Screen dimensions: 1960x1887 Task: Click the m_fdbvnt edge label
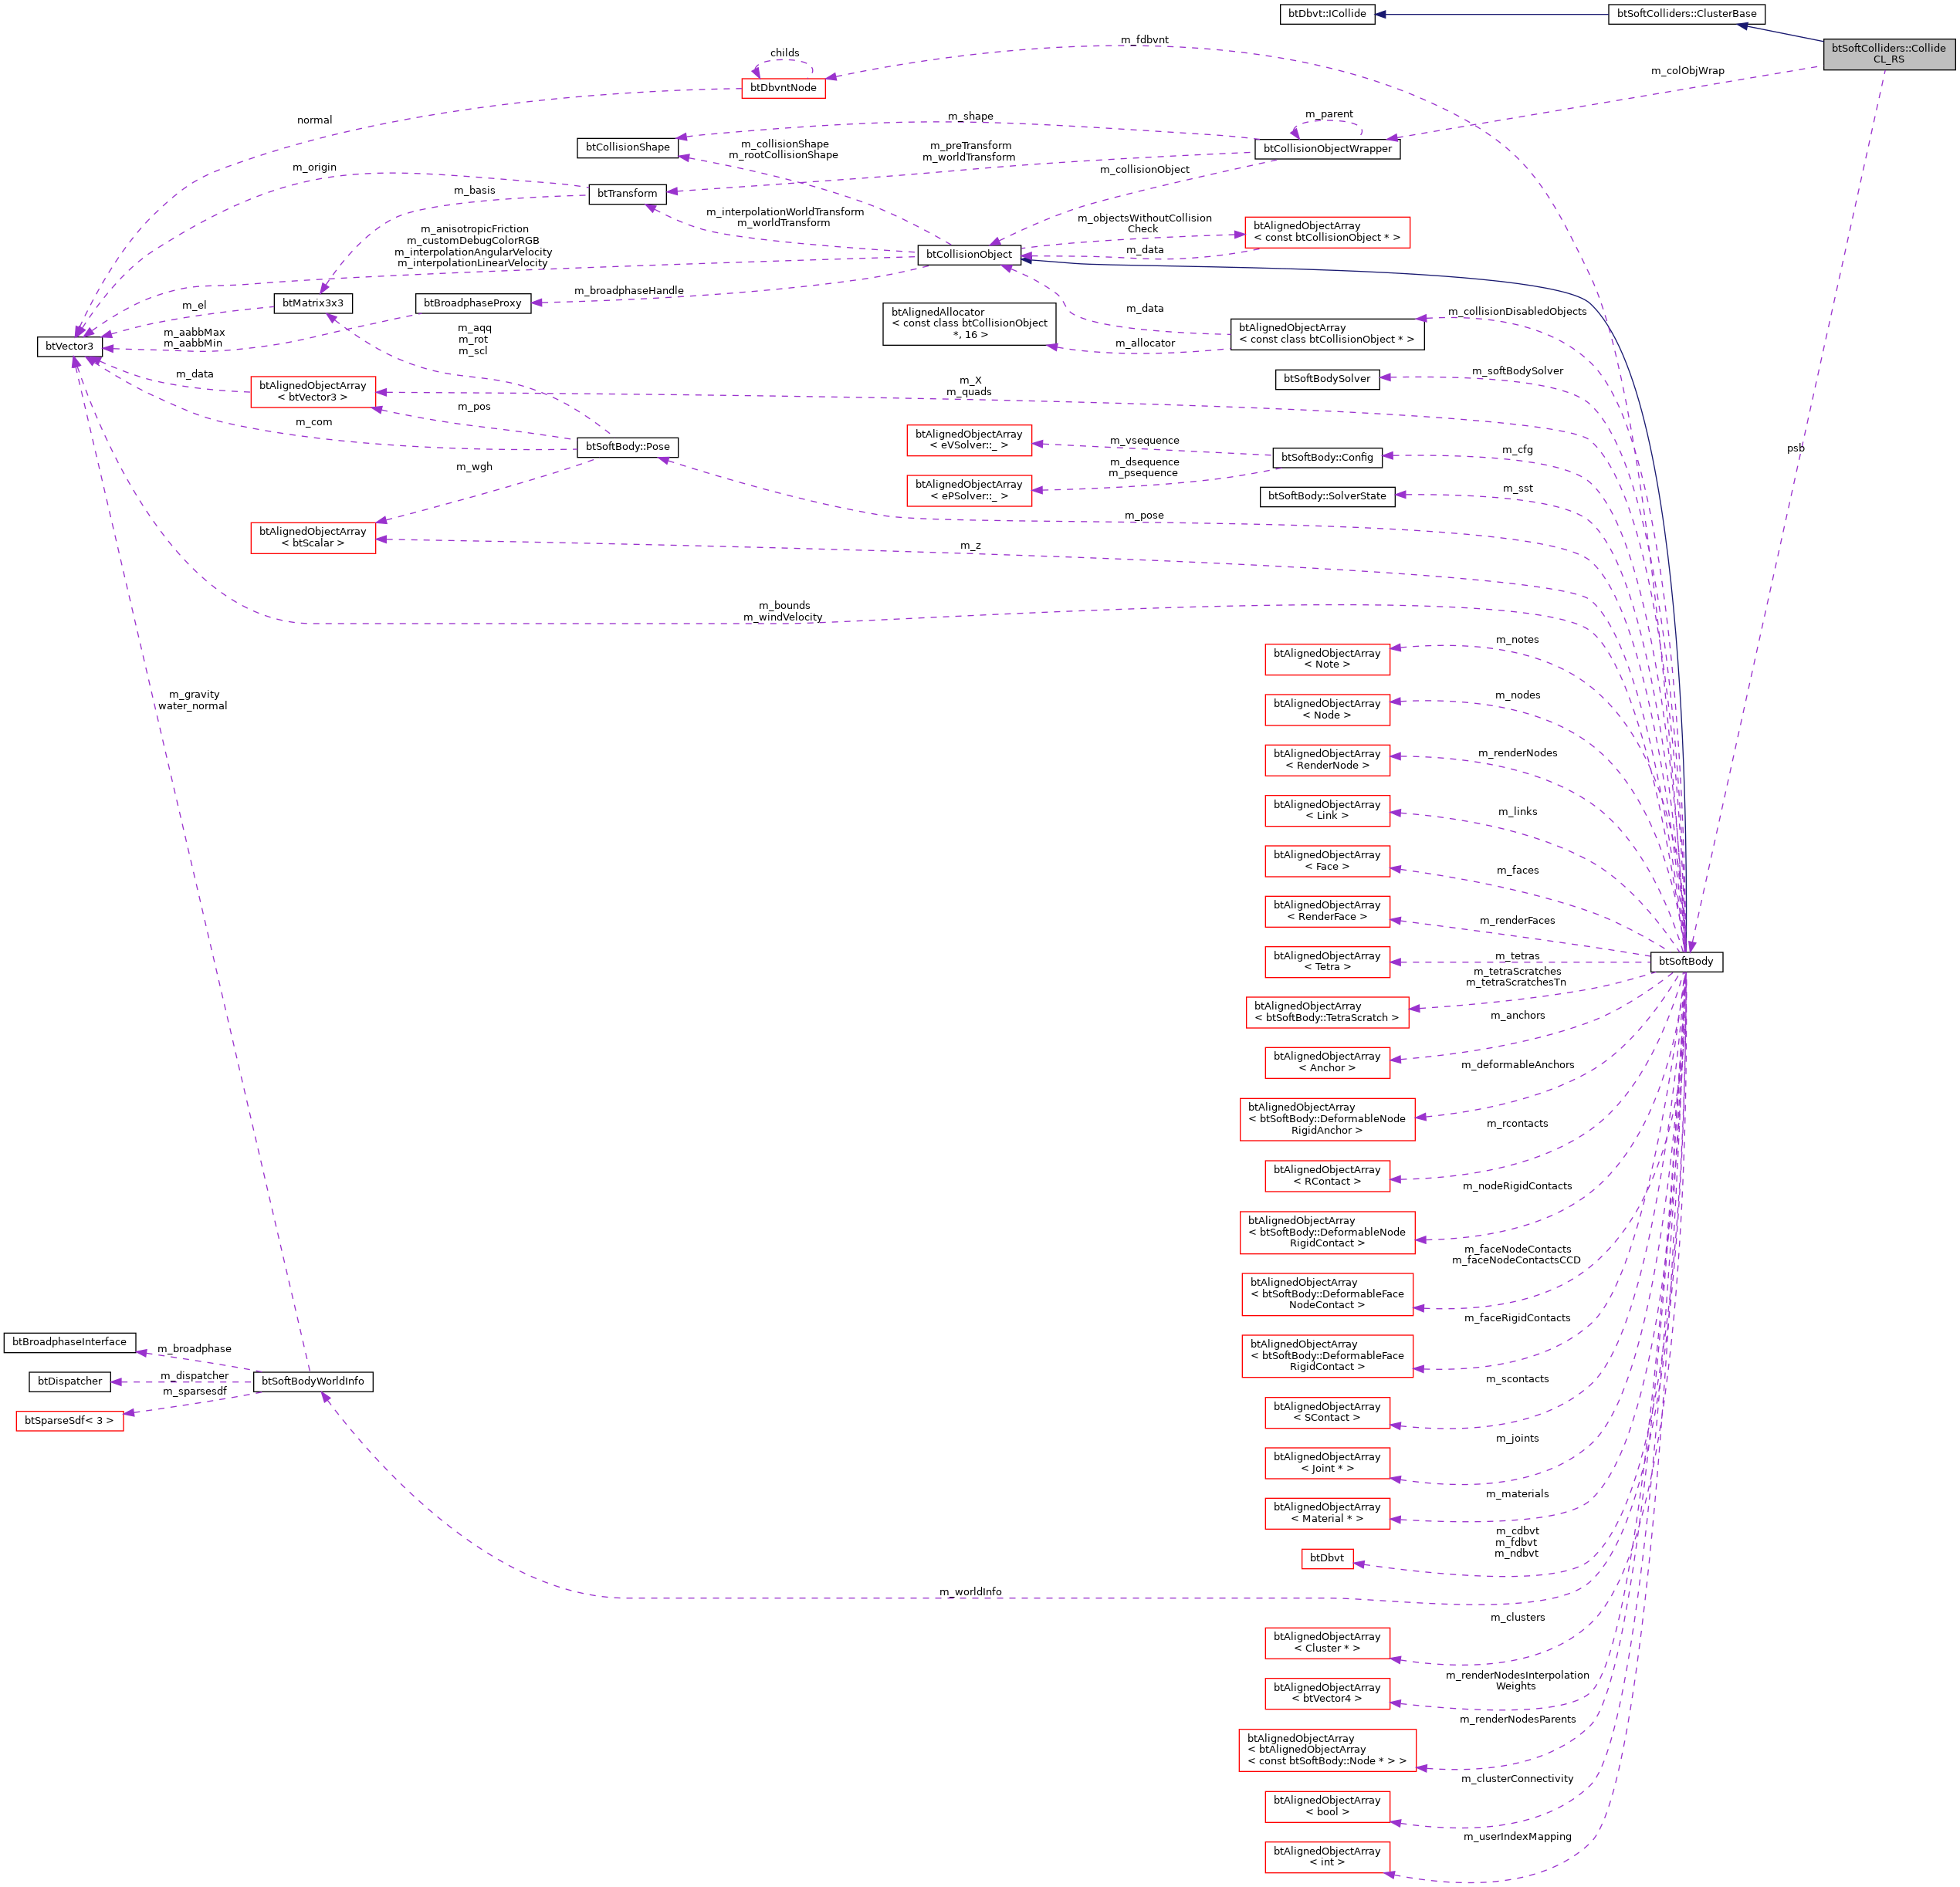[x=1144, y=40]
